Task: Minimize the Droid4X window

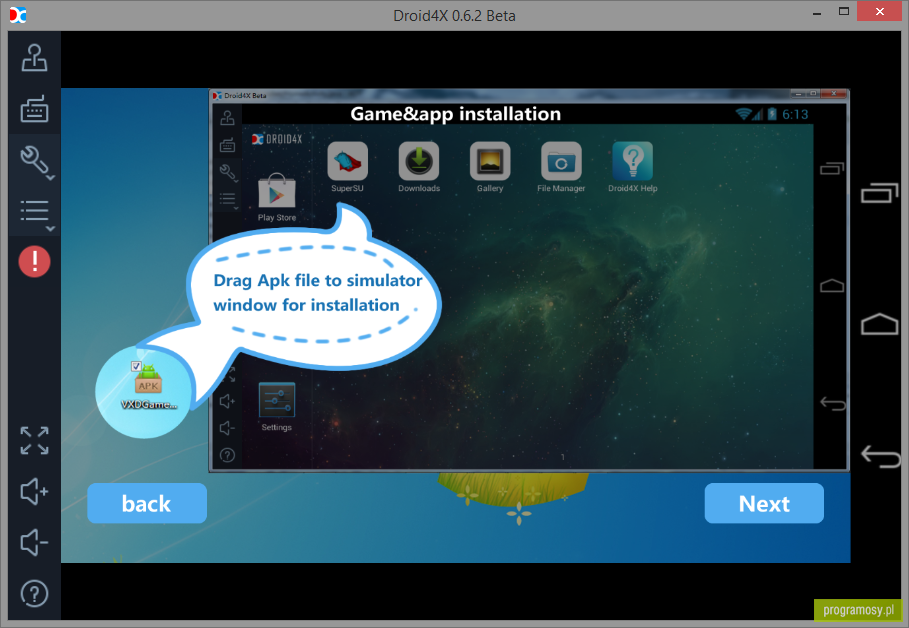Action: (x=817, y=13)
